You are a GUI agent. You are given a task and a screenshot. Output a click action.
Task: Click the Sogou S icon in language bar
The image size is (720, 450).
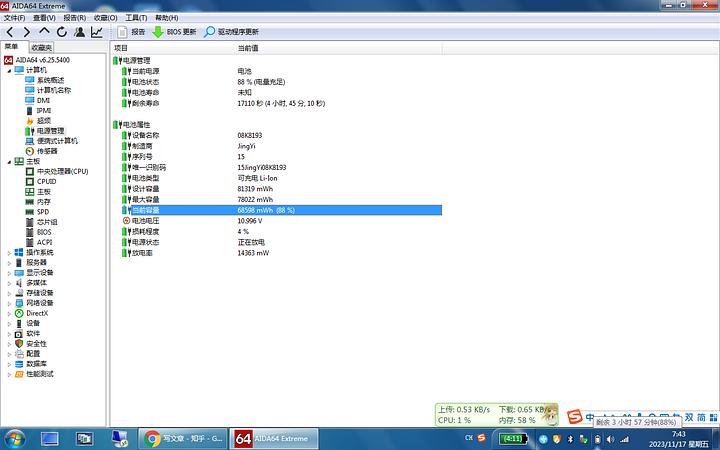pos(574,417)
